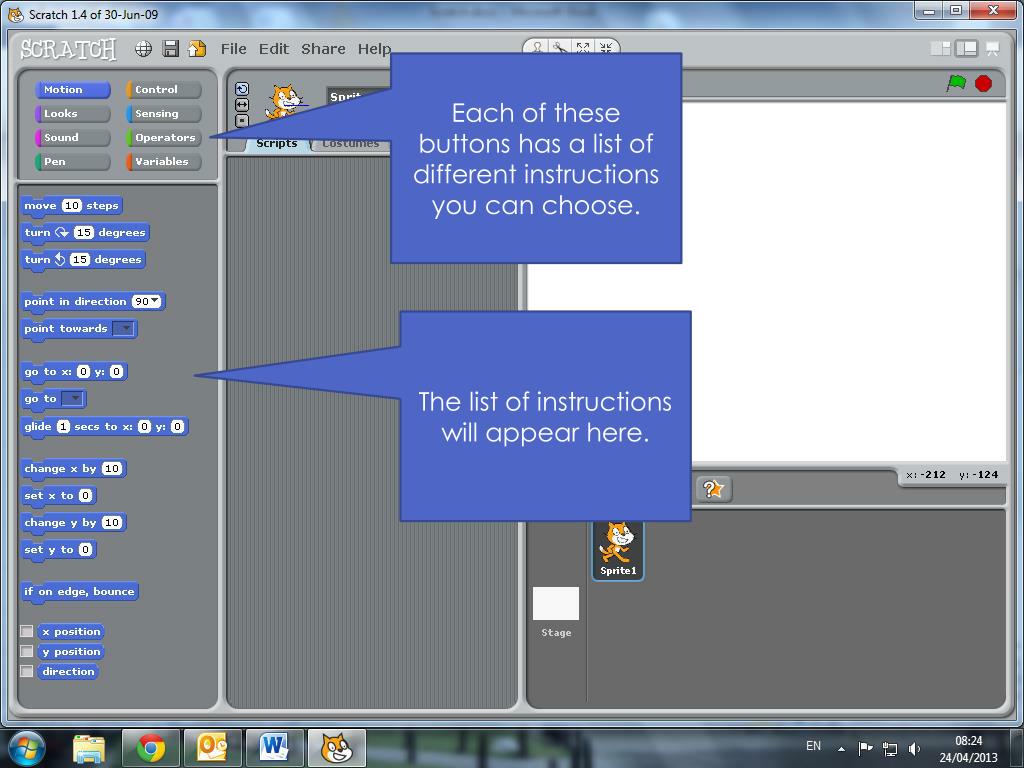This screenshot has height=768, width=1024.
Task: Click the go to x value field
Action: [x=83, y=372]
